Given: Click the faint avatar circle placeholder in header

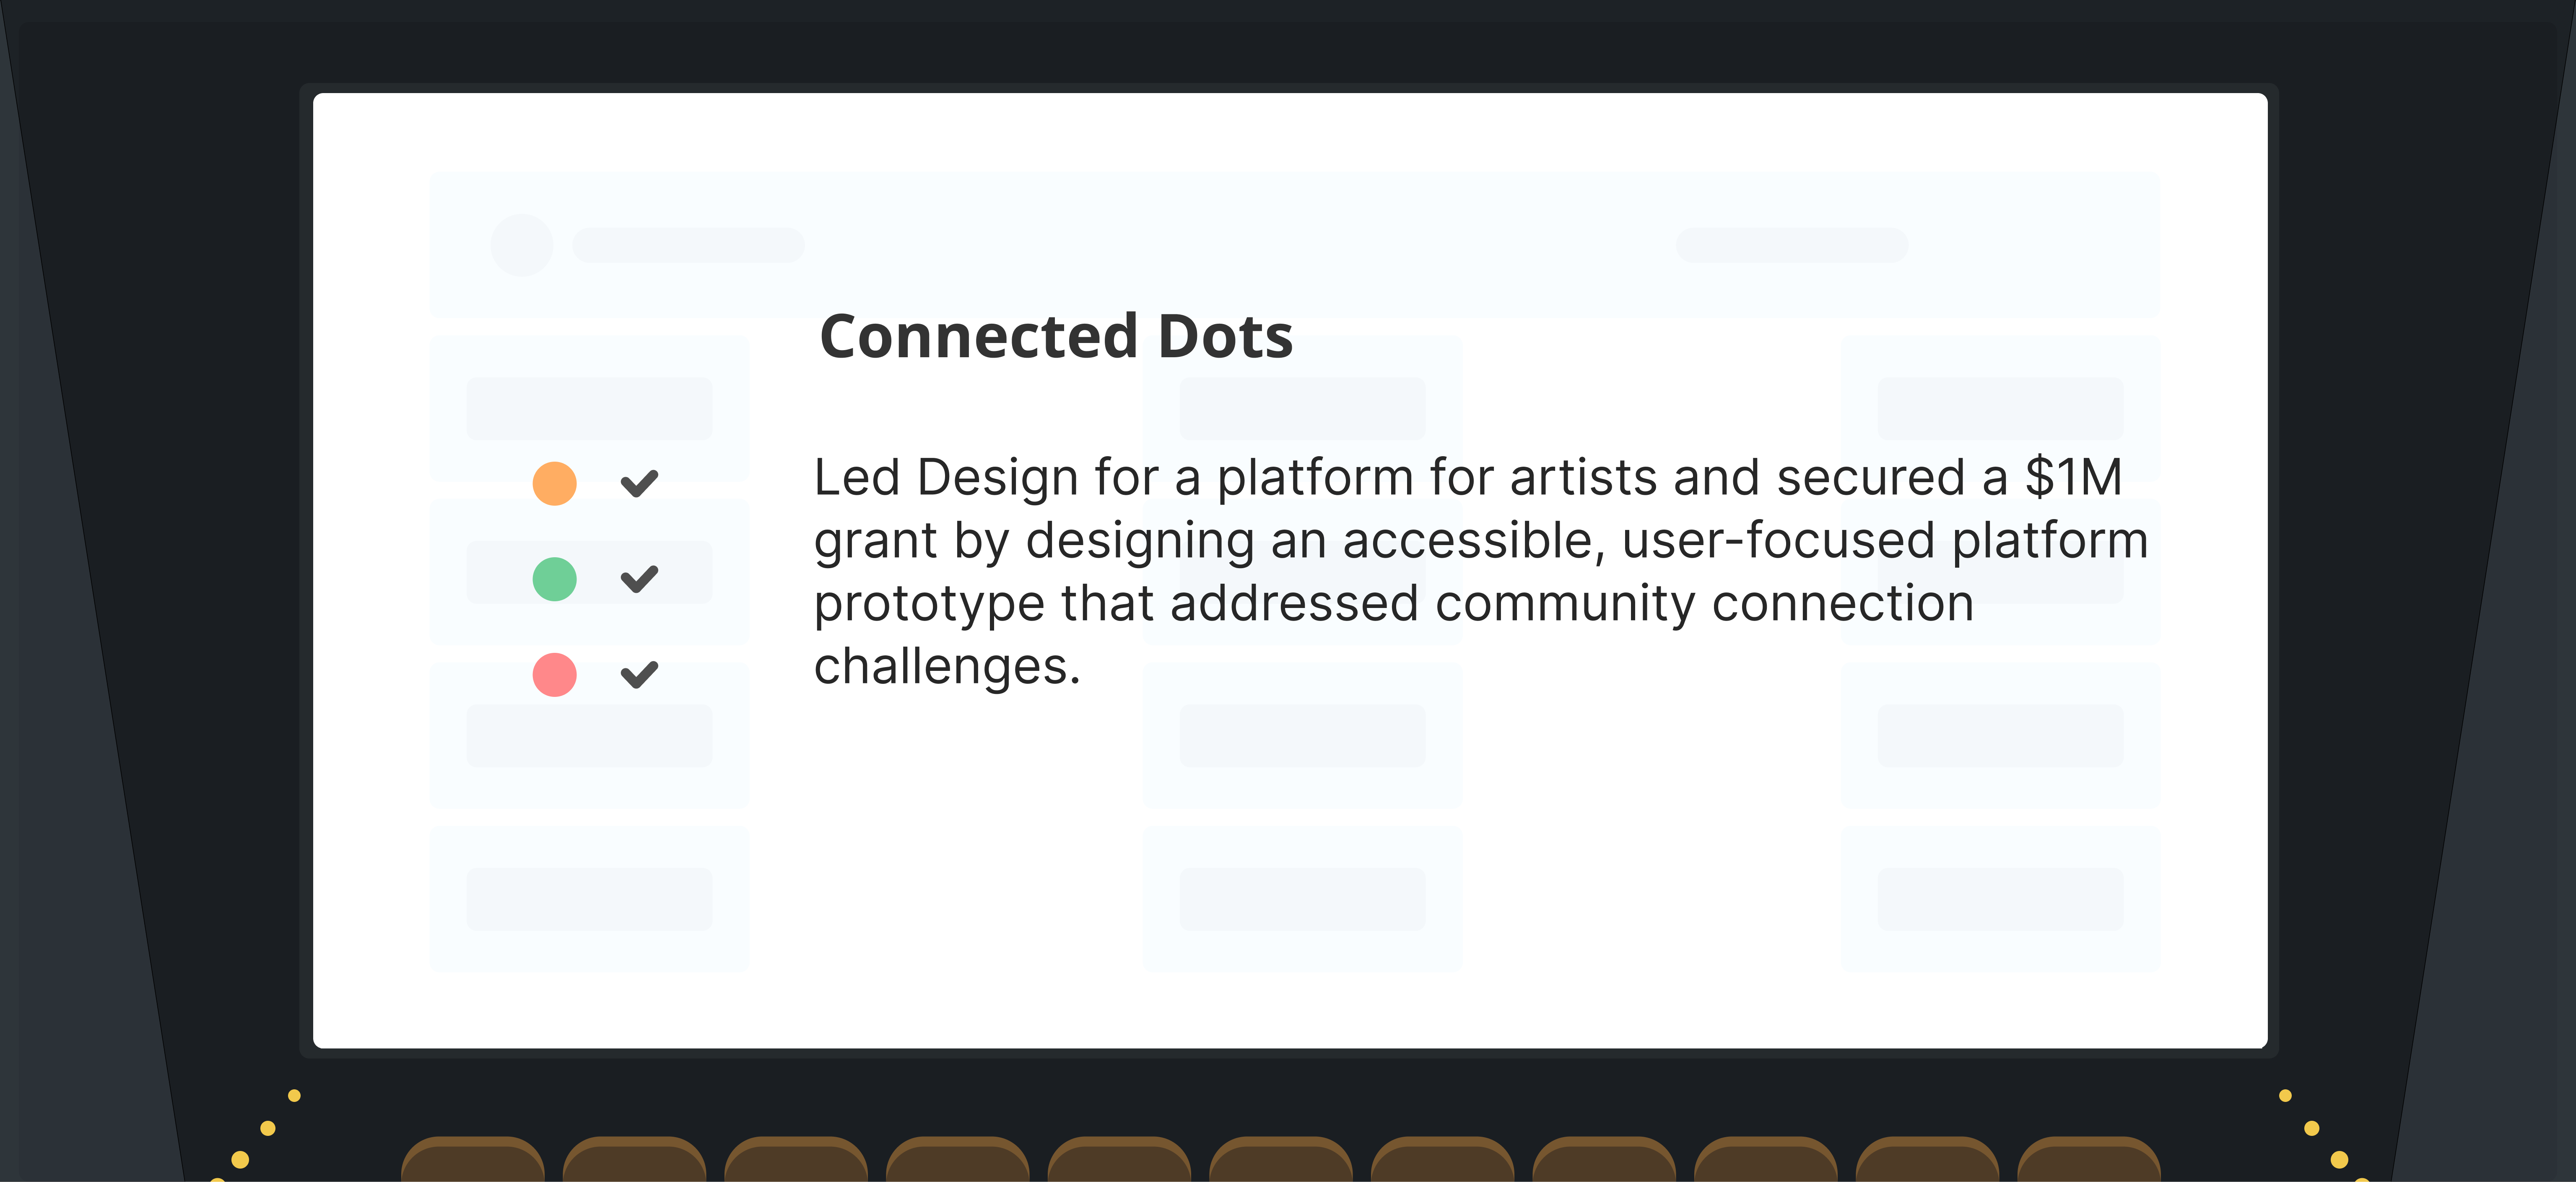Looking at the screenshot, I should 522,245.
